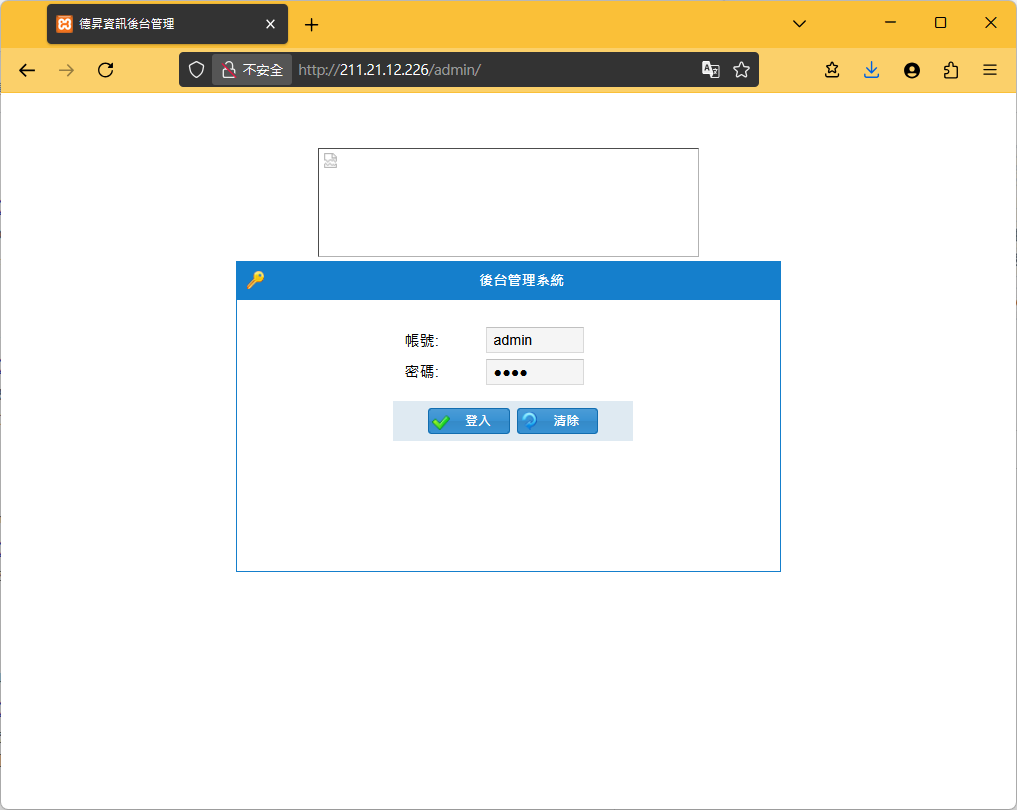The height and width of the screenshot is (810, 1017).
Task: Click the 不安全 connection warning badge
Action: [x=252, y=70]
